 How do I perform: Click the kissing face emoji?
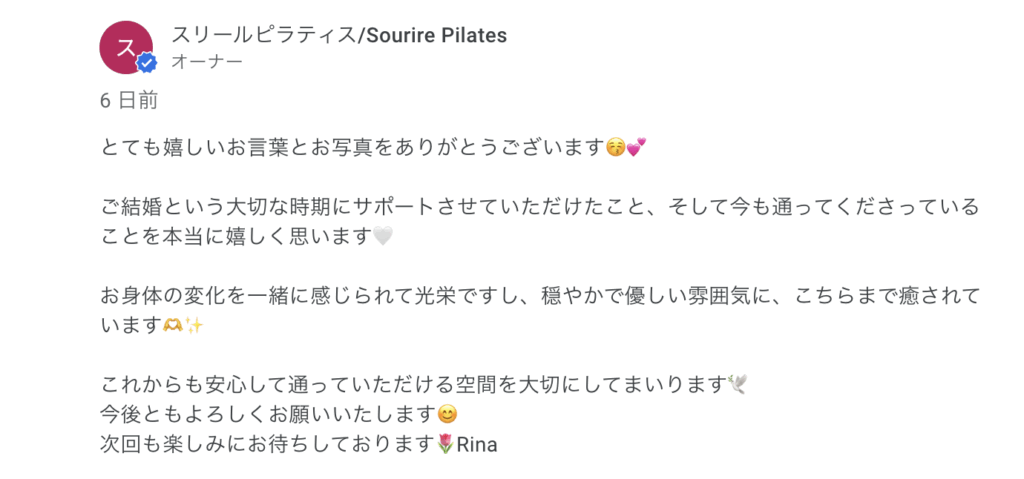pos(616,147)
